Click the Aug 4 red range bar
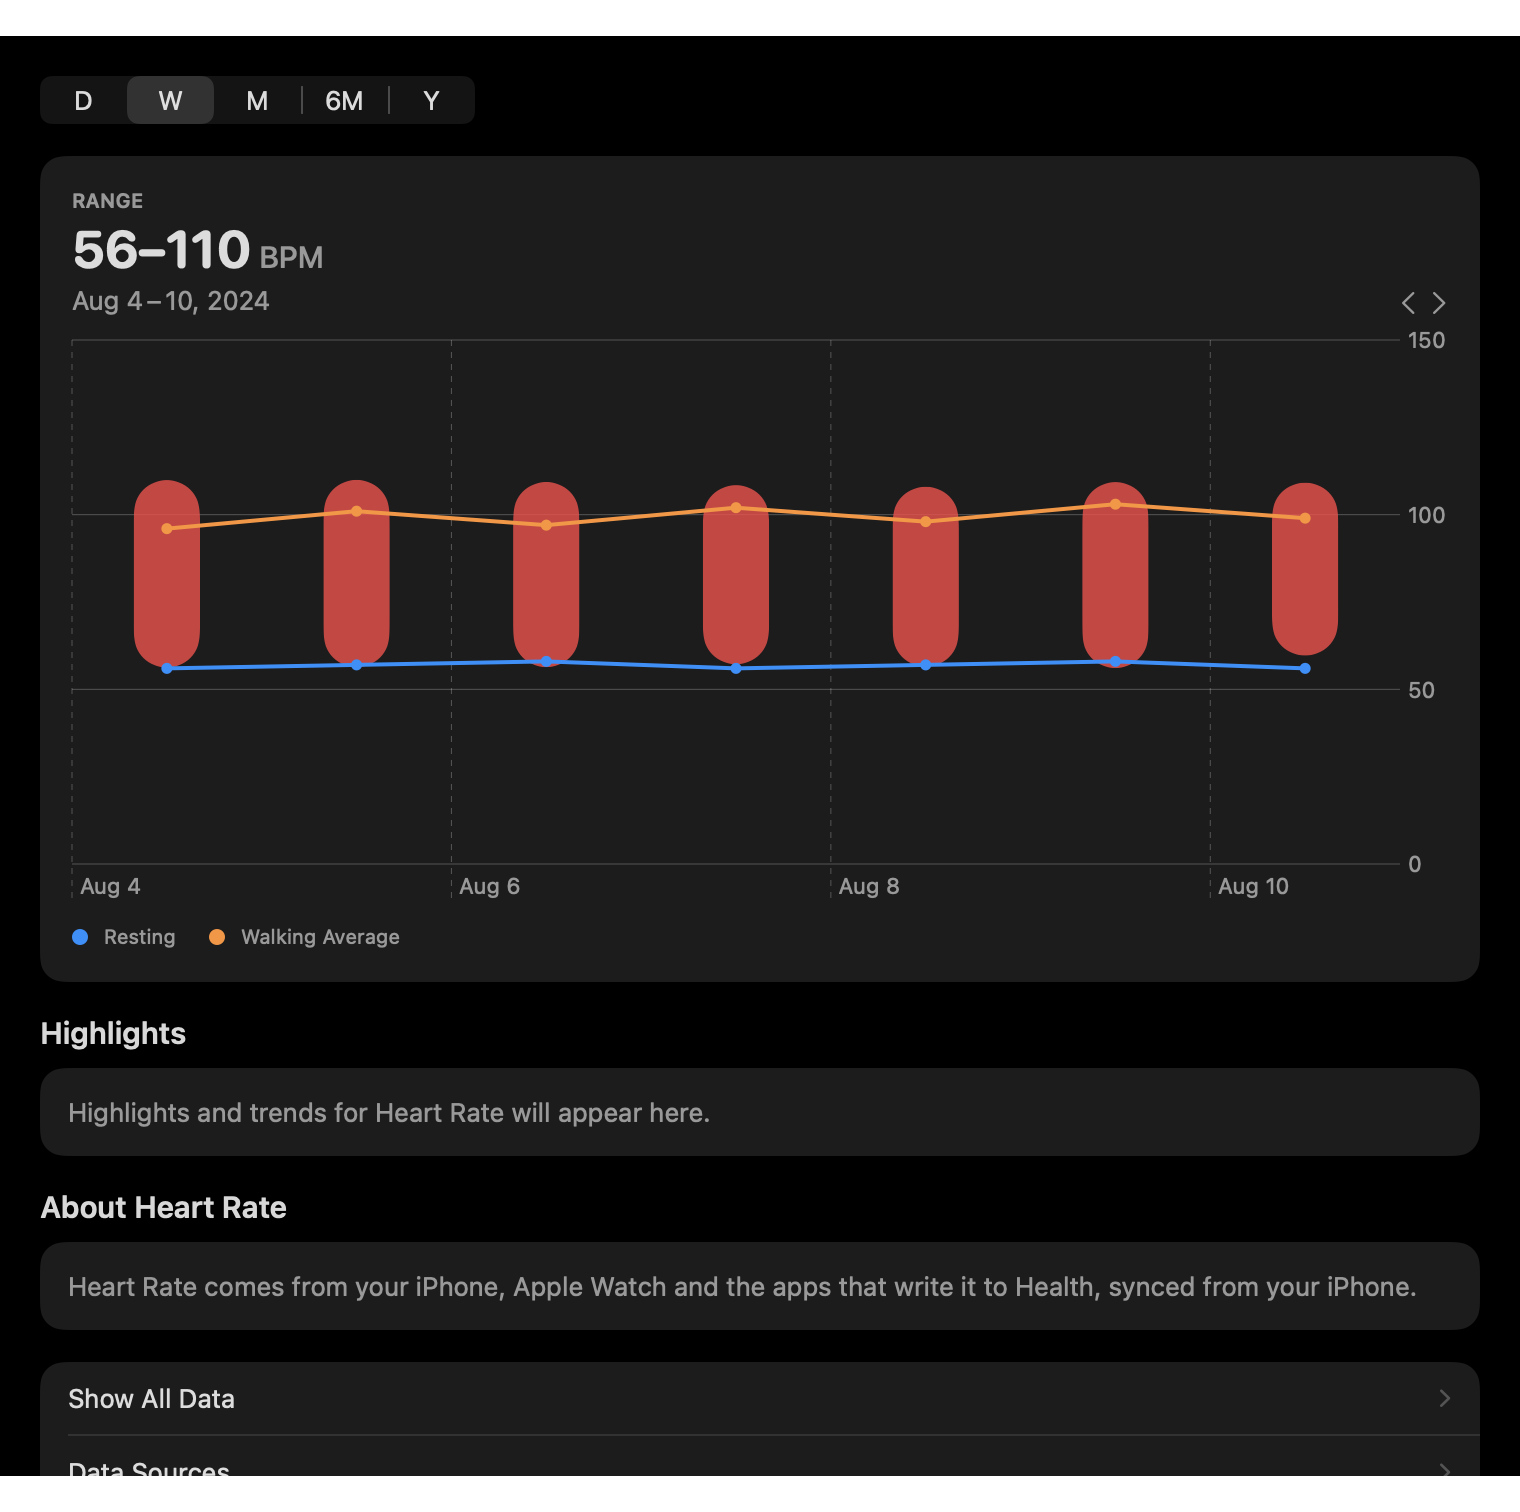The width and height of the screenshot is (1520, 1512). [167, 574]
